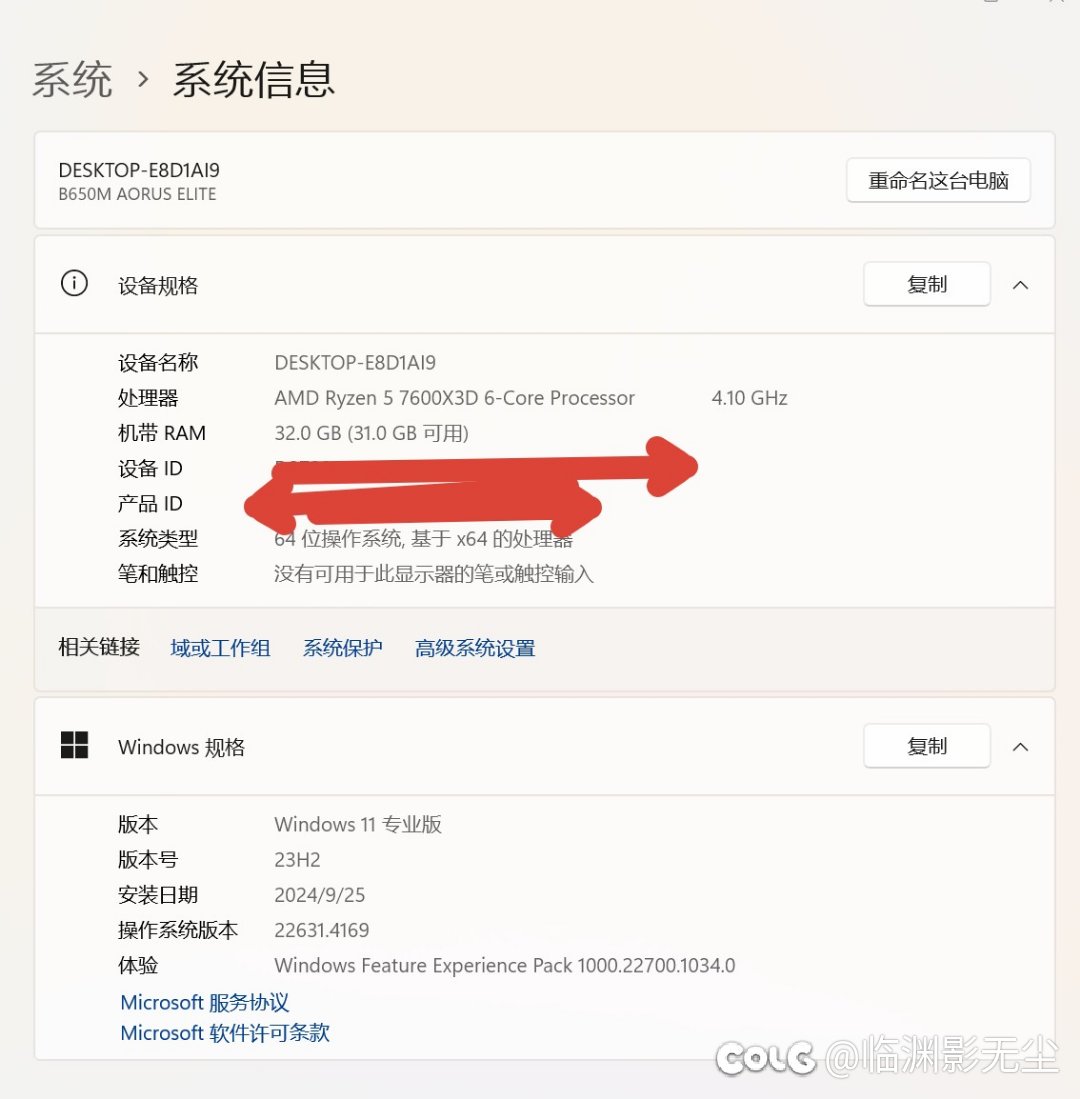Collapse the Windows 规格 section chevron

1020,747
